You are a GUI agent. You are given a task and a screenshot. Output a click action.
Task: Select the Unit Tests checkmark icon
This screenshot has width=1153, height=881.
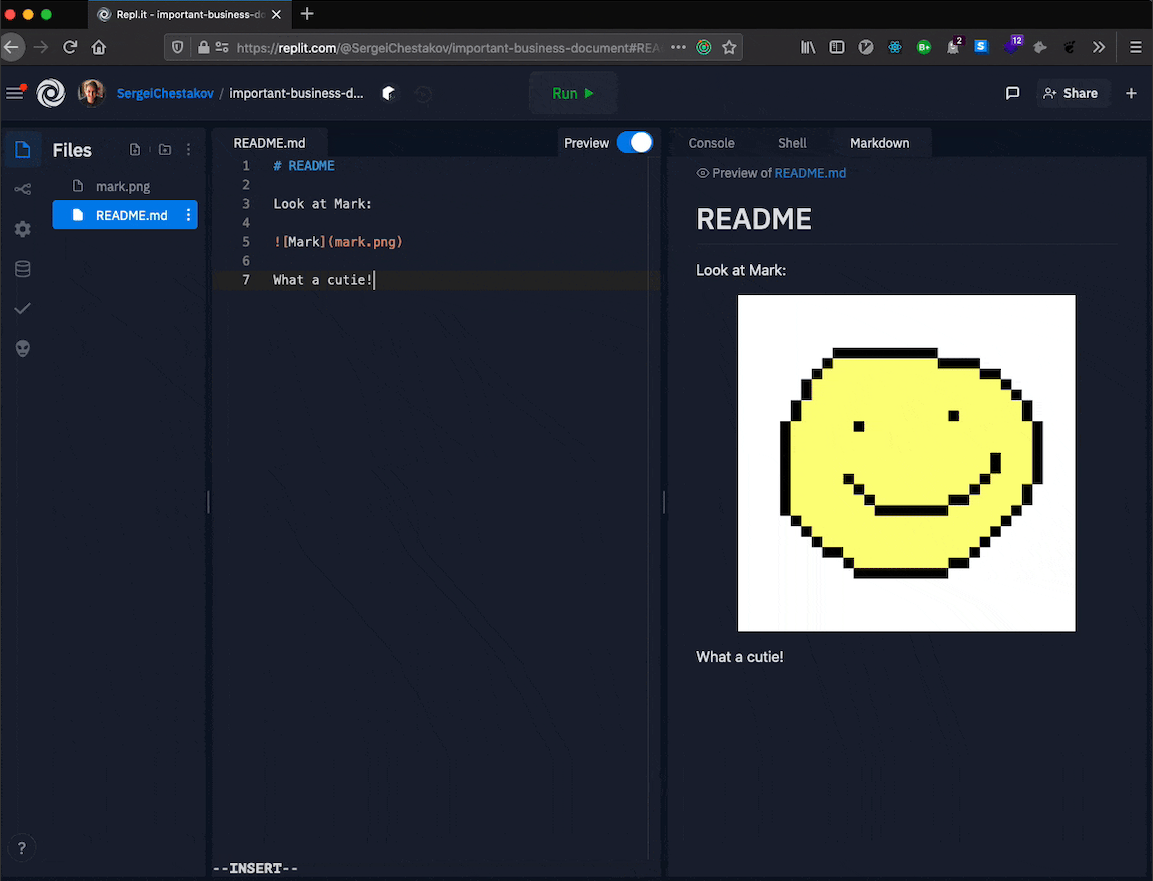click(22, 308)
